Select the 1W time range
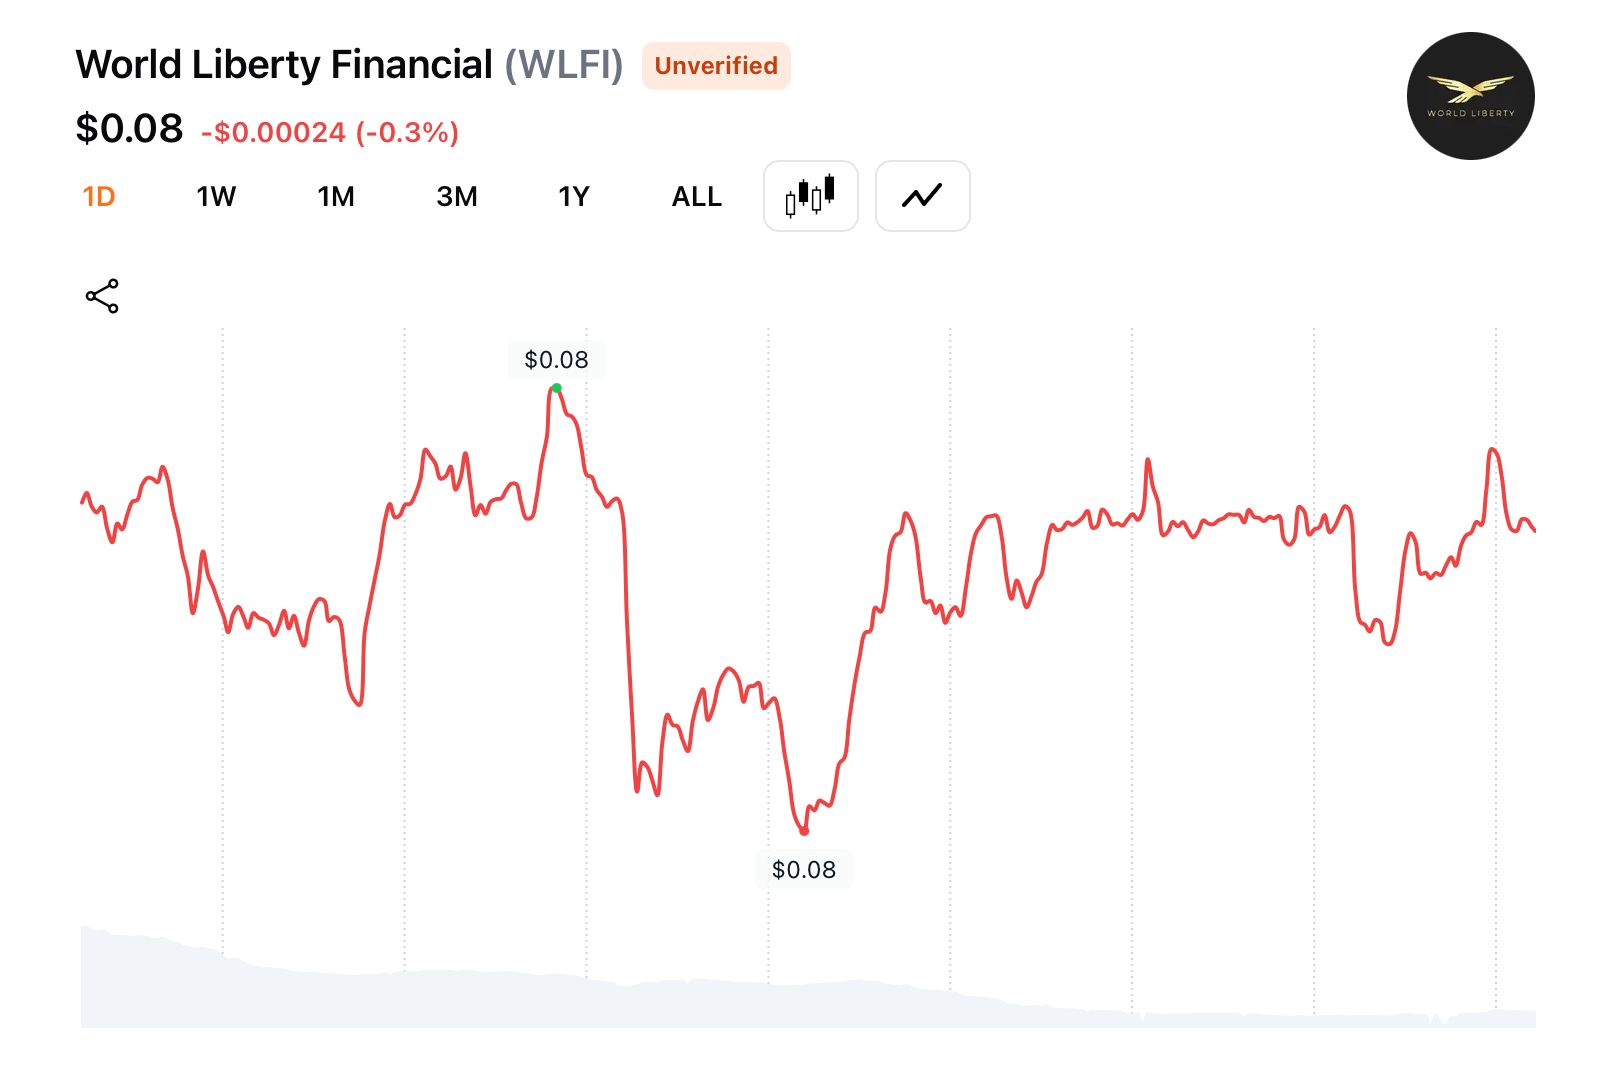This screenshot has width=1612, height=1070. 216,197
